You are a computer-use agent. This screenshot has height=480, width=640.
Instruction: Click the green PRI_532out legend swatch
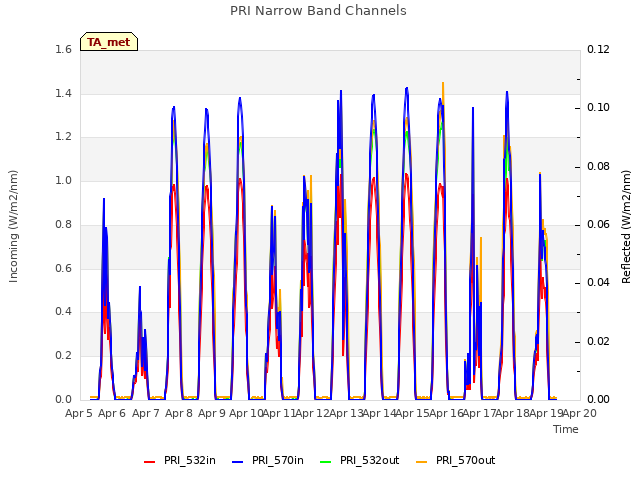pyautogui.click(x=326, y=462)
